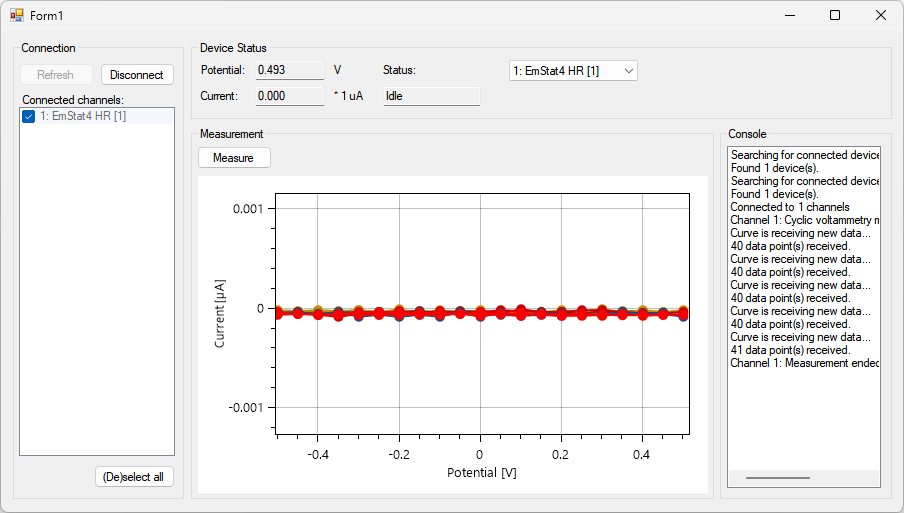Click console line 'Channel 1: Cyclic voltammetry'

(804, 220)
